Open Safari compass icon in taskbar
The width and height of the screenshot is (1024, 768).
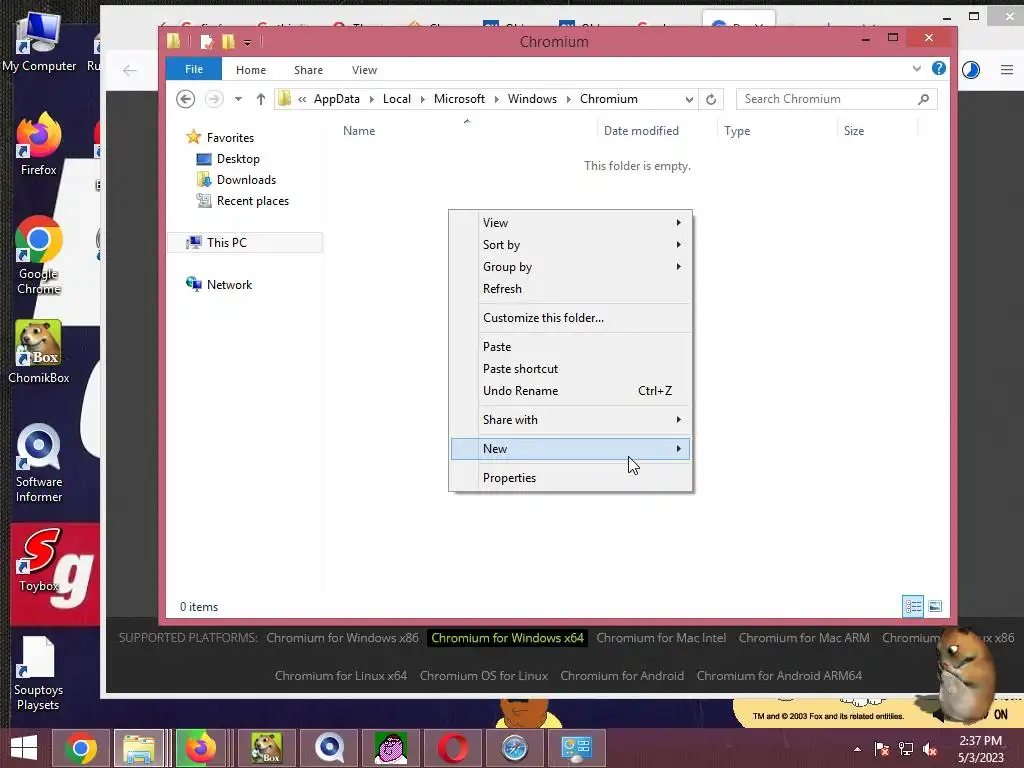(515, 748)
